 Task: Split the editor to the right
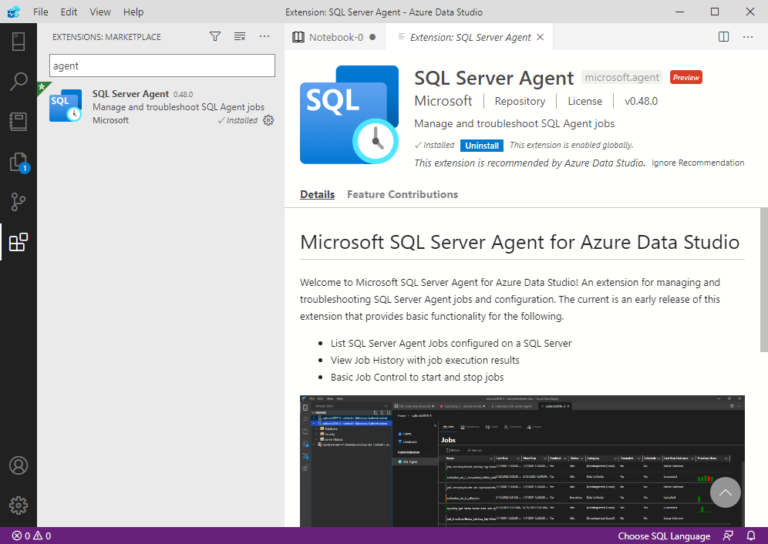(x=723, y=37)
